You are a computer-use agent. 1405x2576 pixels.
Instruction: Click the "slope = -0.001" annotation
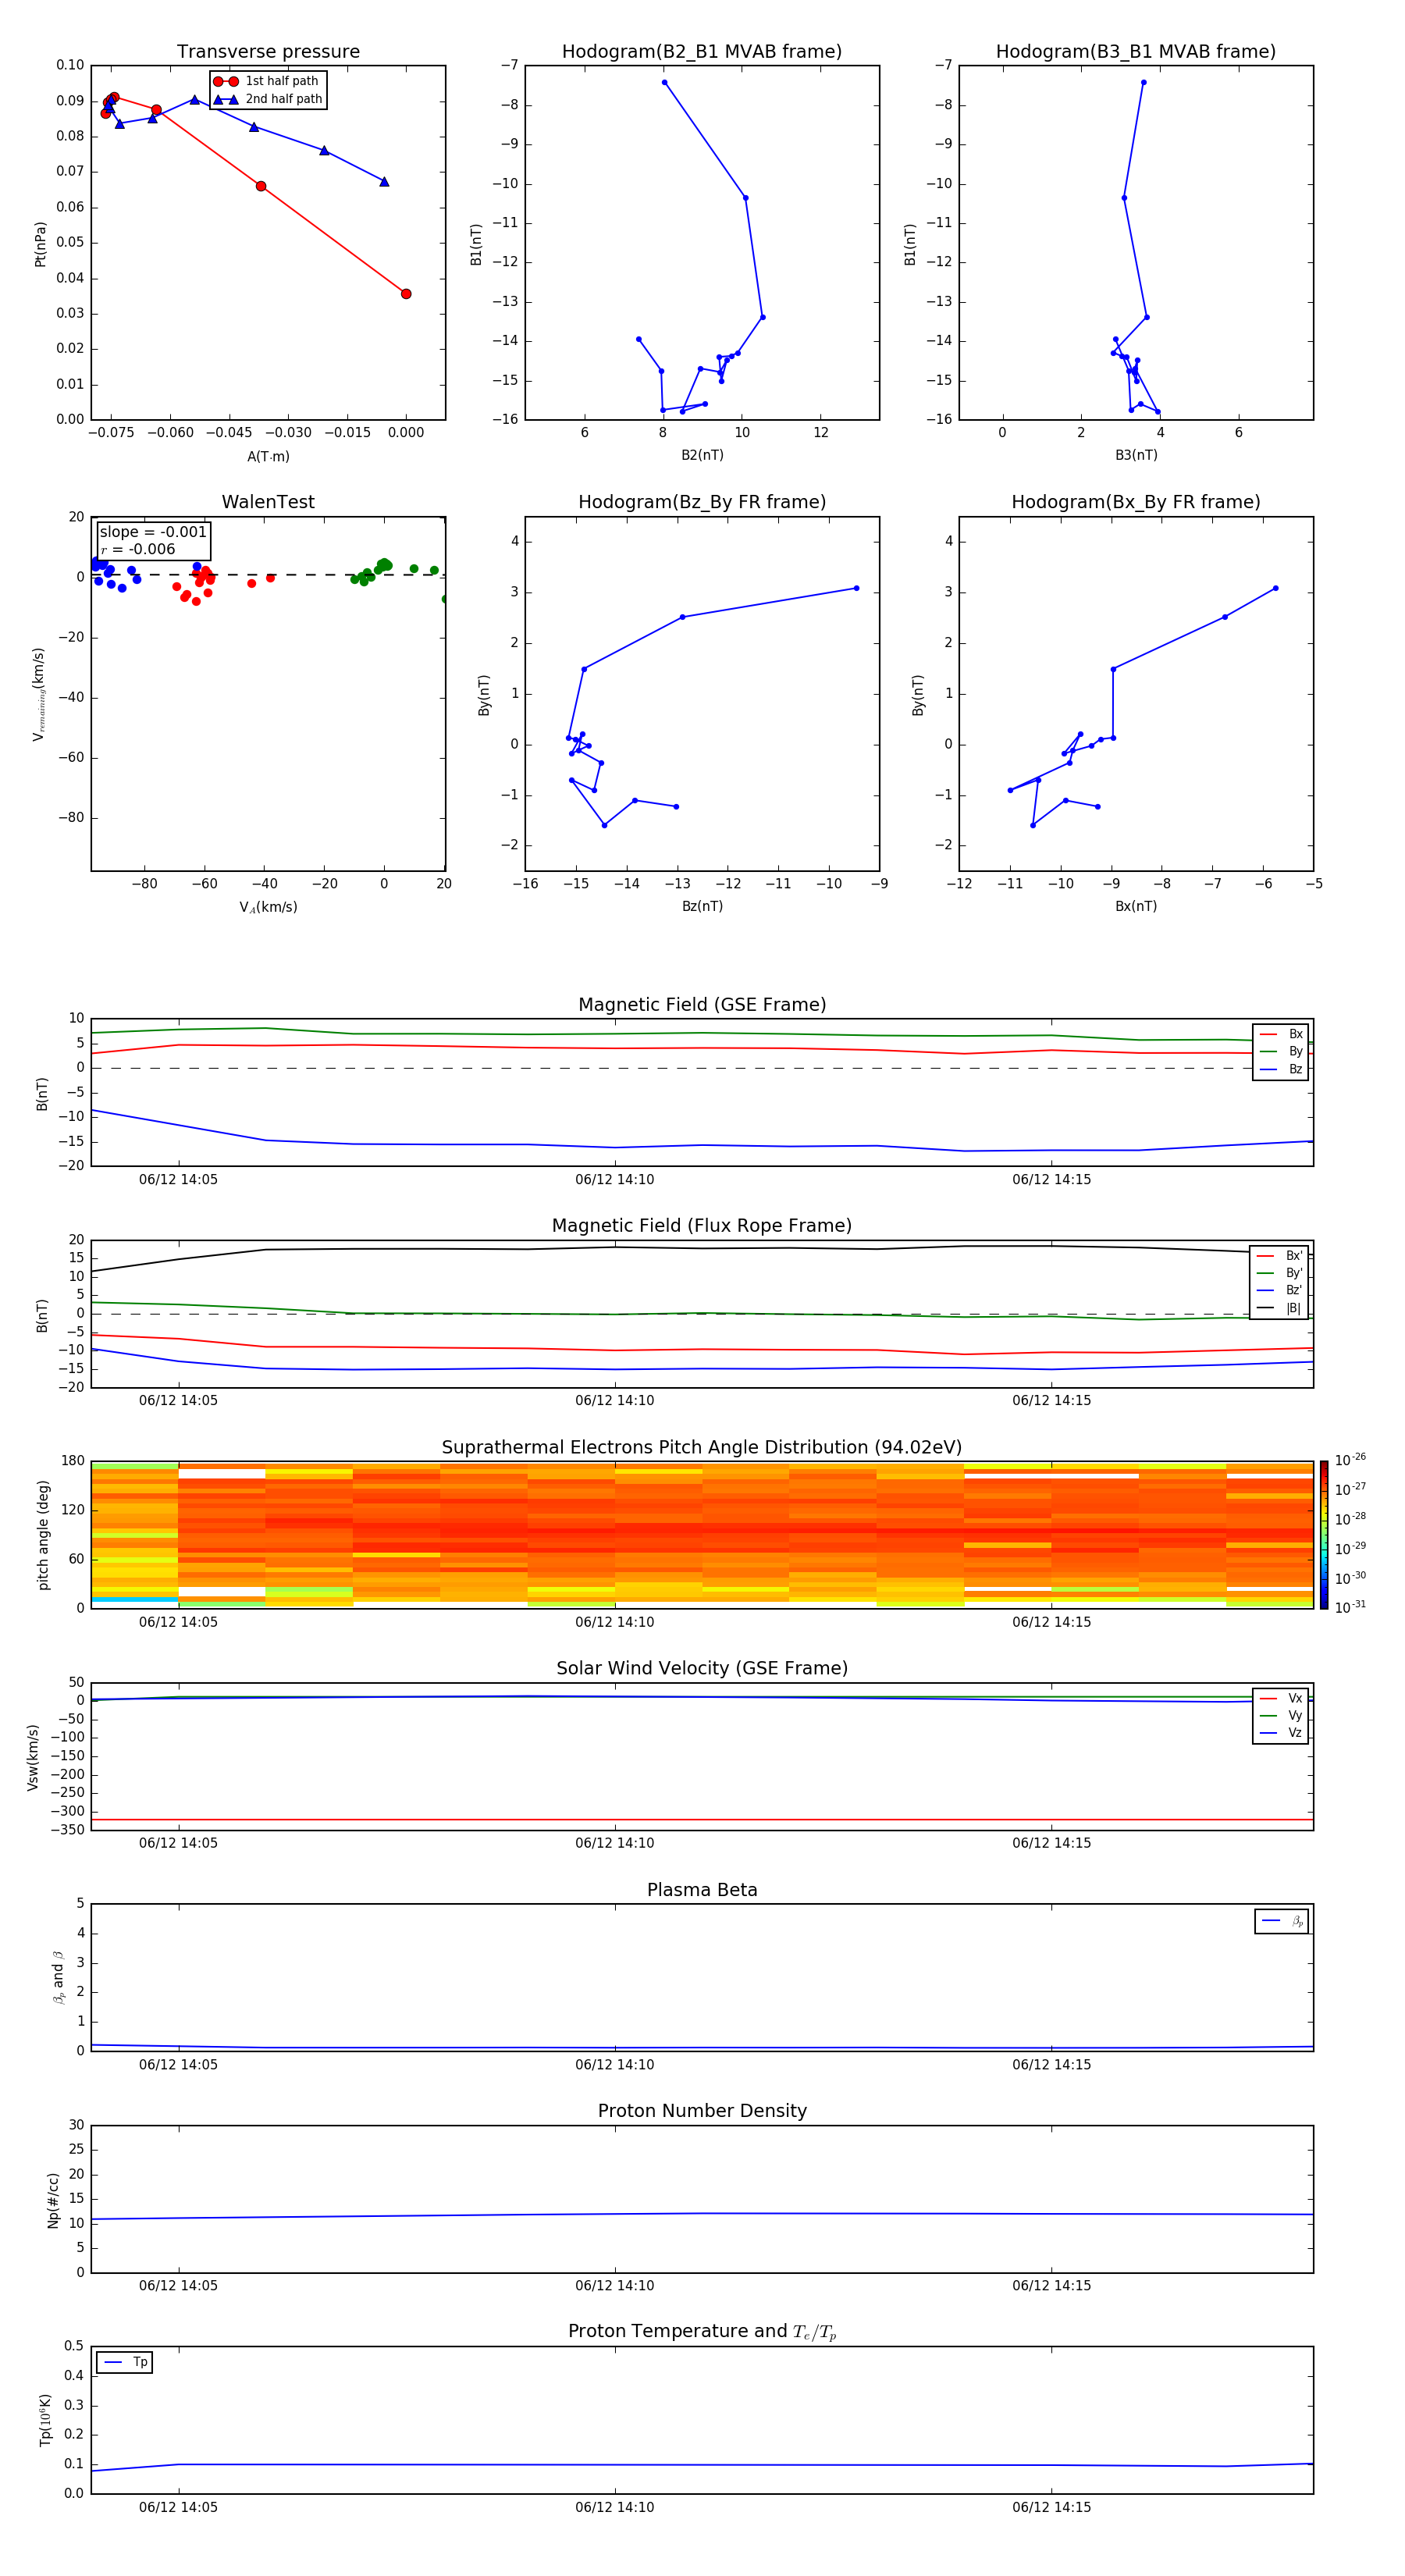pyautogui.click(x=153, y=532)
